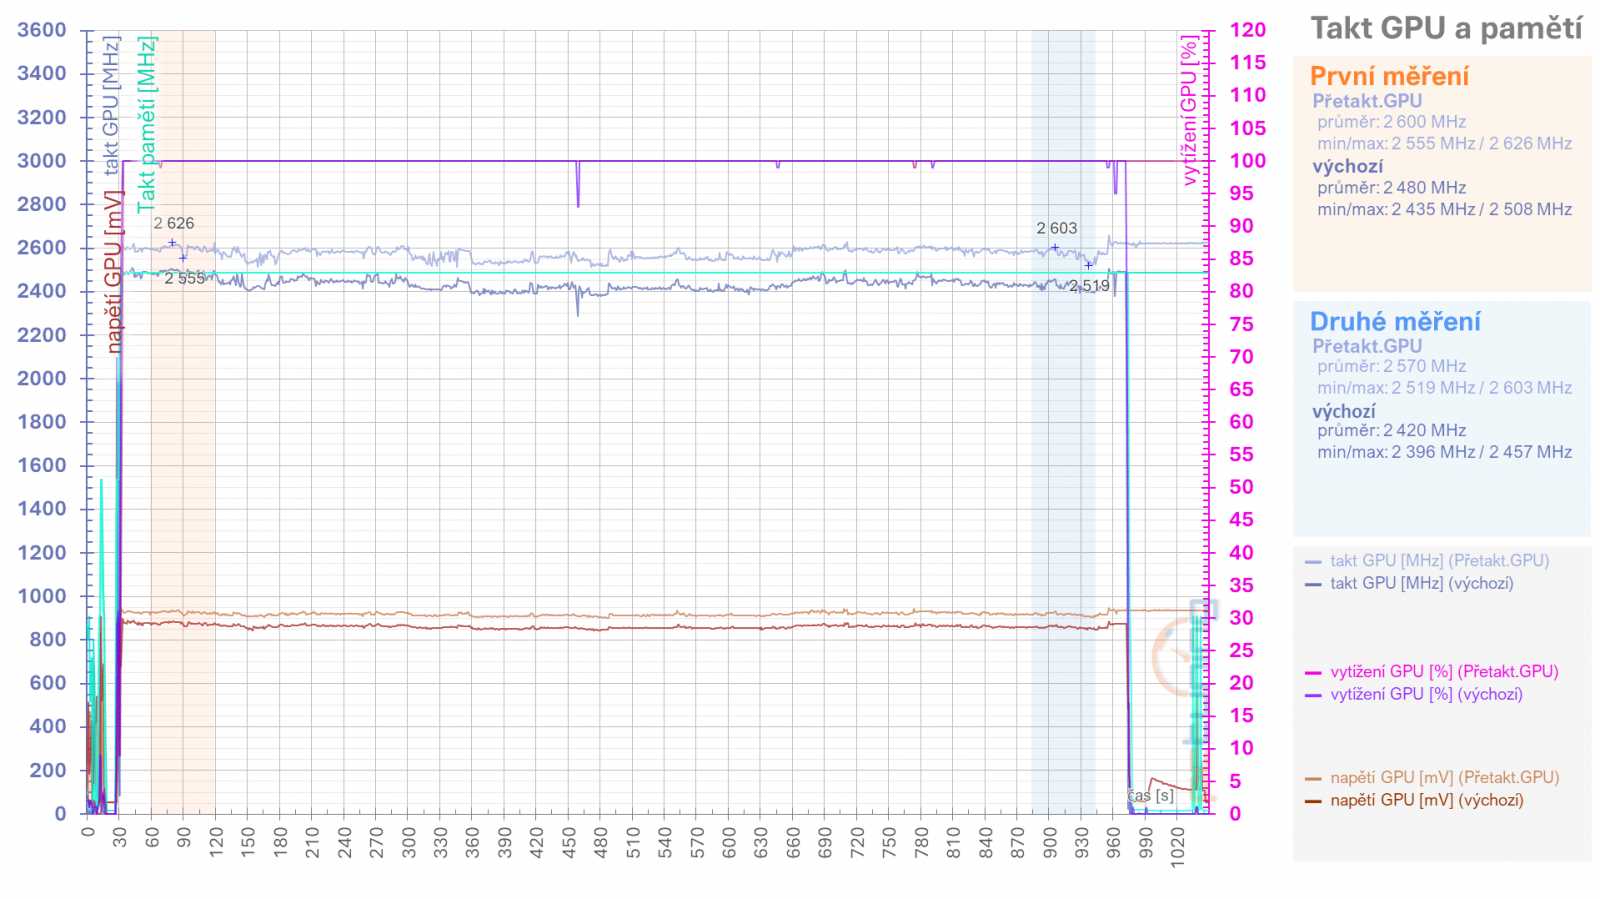Click right axis tick '100'
The width and height of the screenshot is (1600, 899).
pos(1248,161)
